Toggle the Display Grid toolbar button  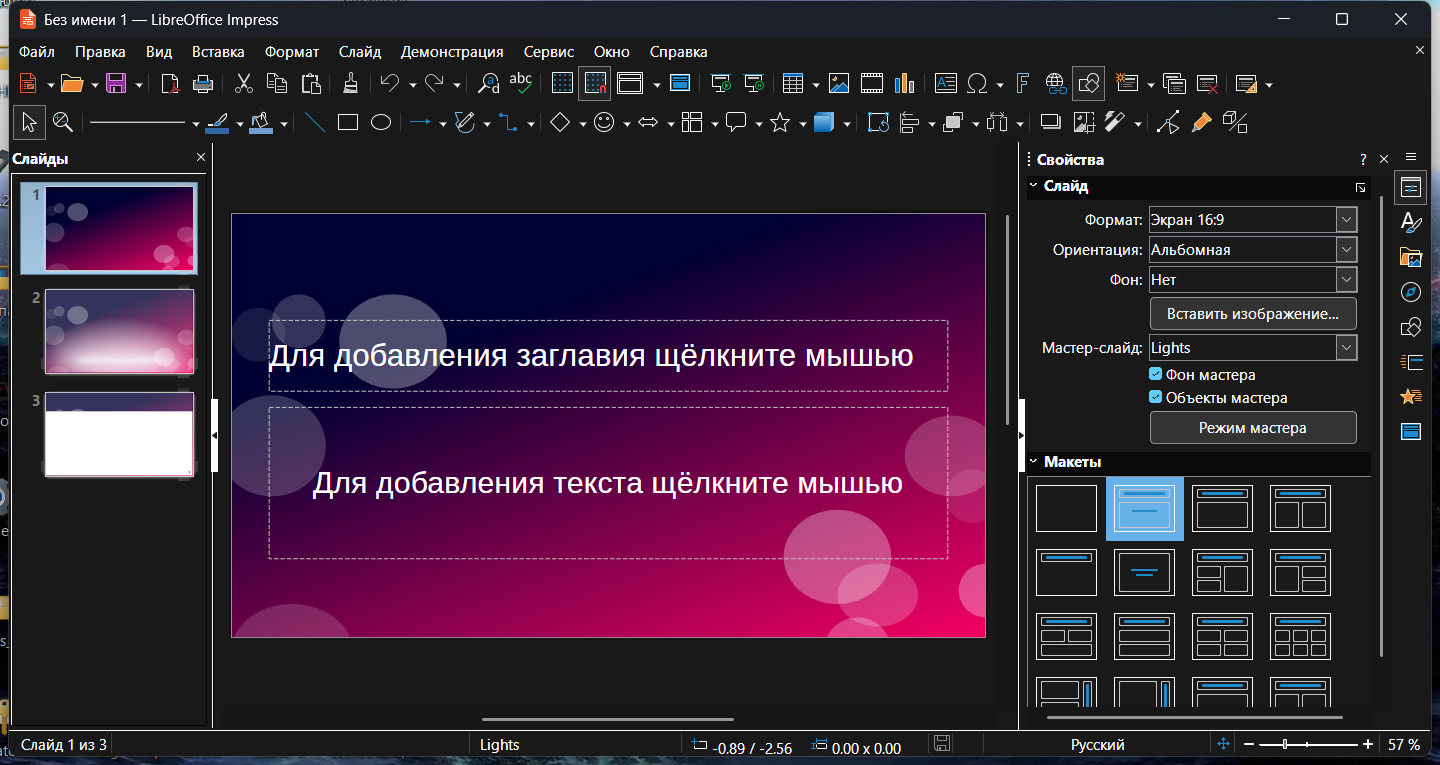[x=562, y=83]
